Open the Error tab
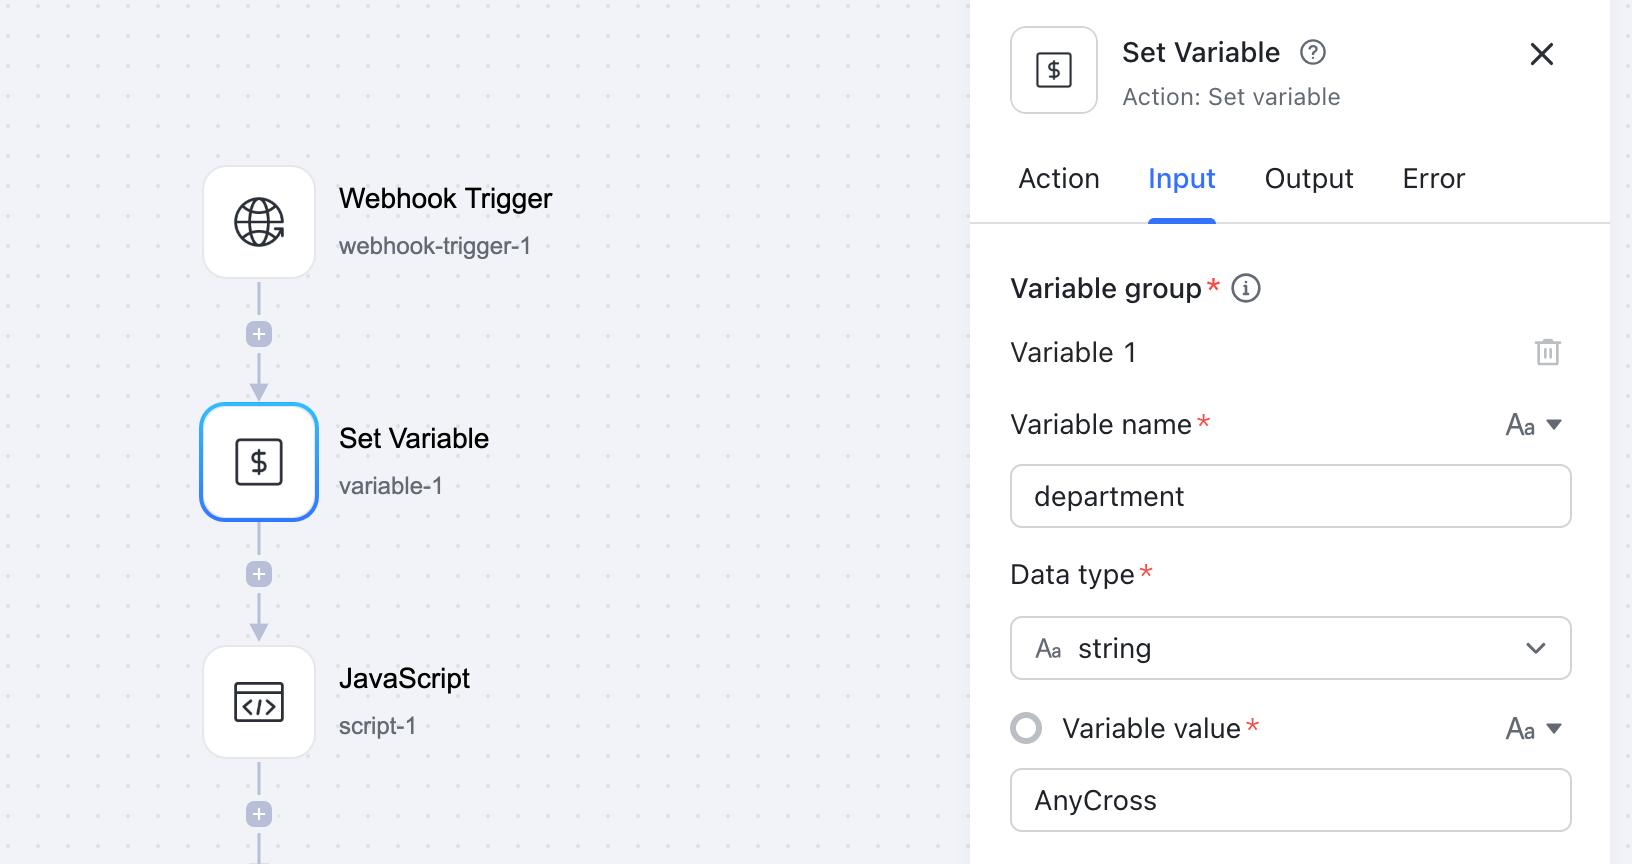The height and width of the screenshot is (864, 1632). 1433,179
